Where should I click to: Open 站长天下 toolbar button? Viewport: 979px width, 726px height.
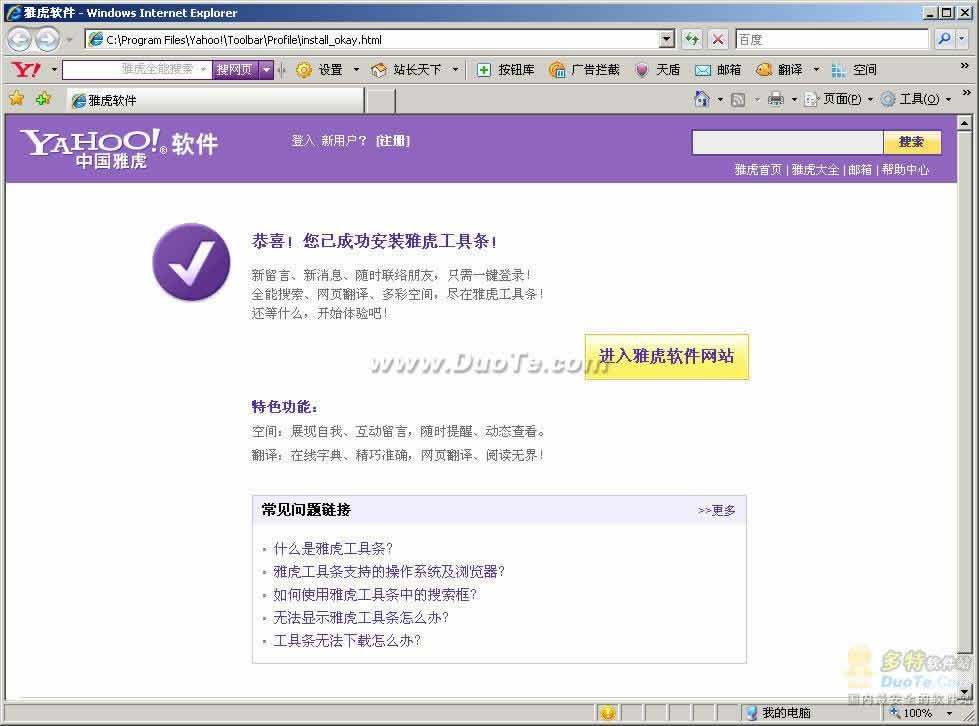pos(406,70)
